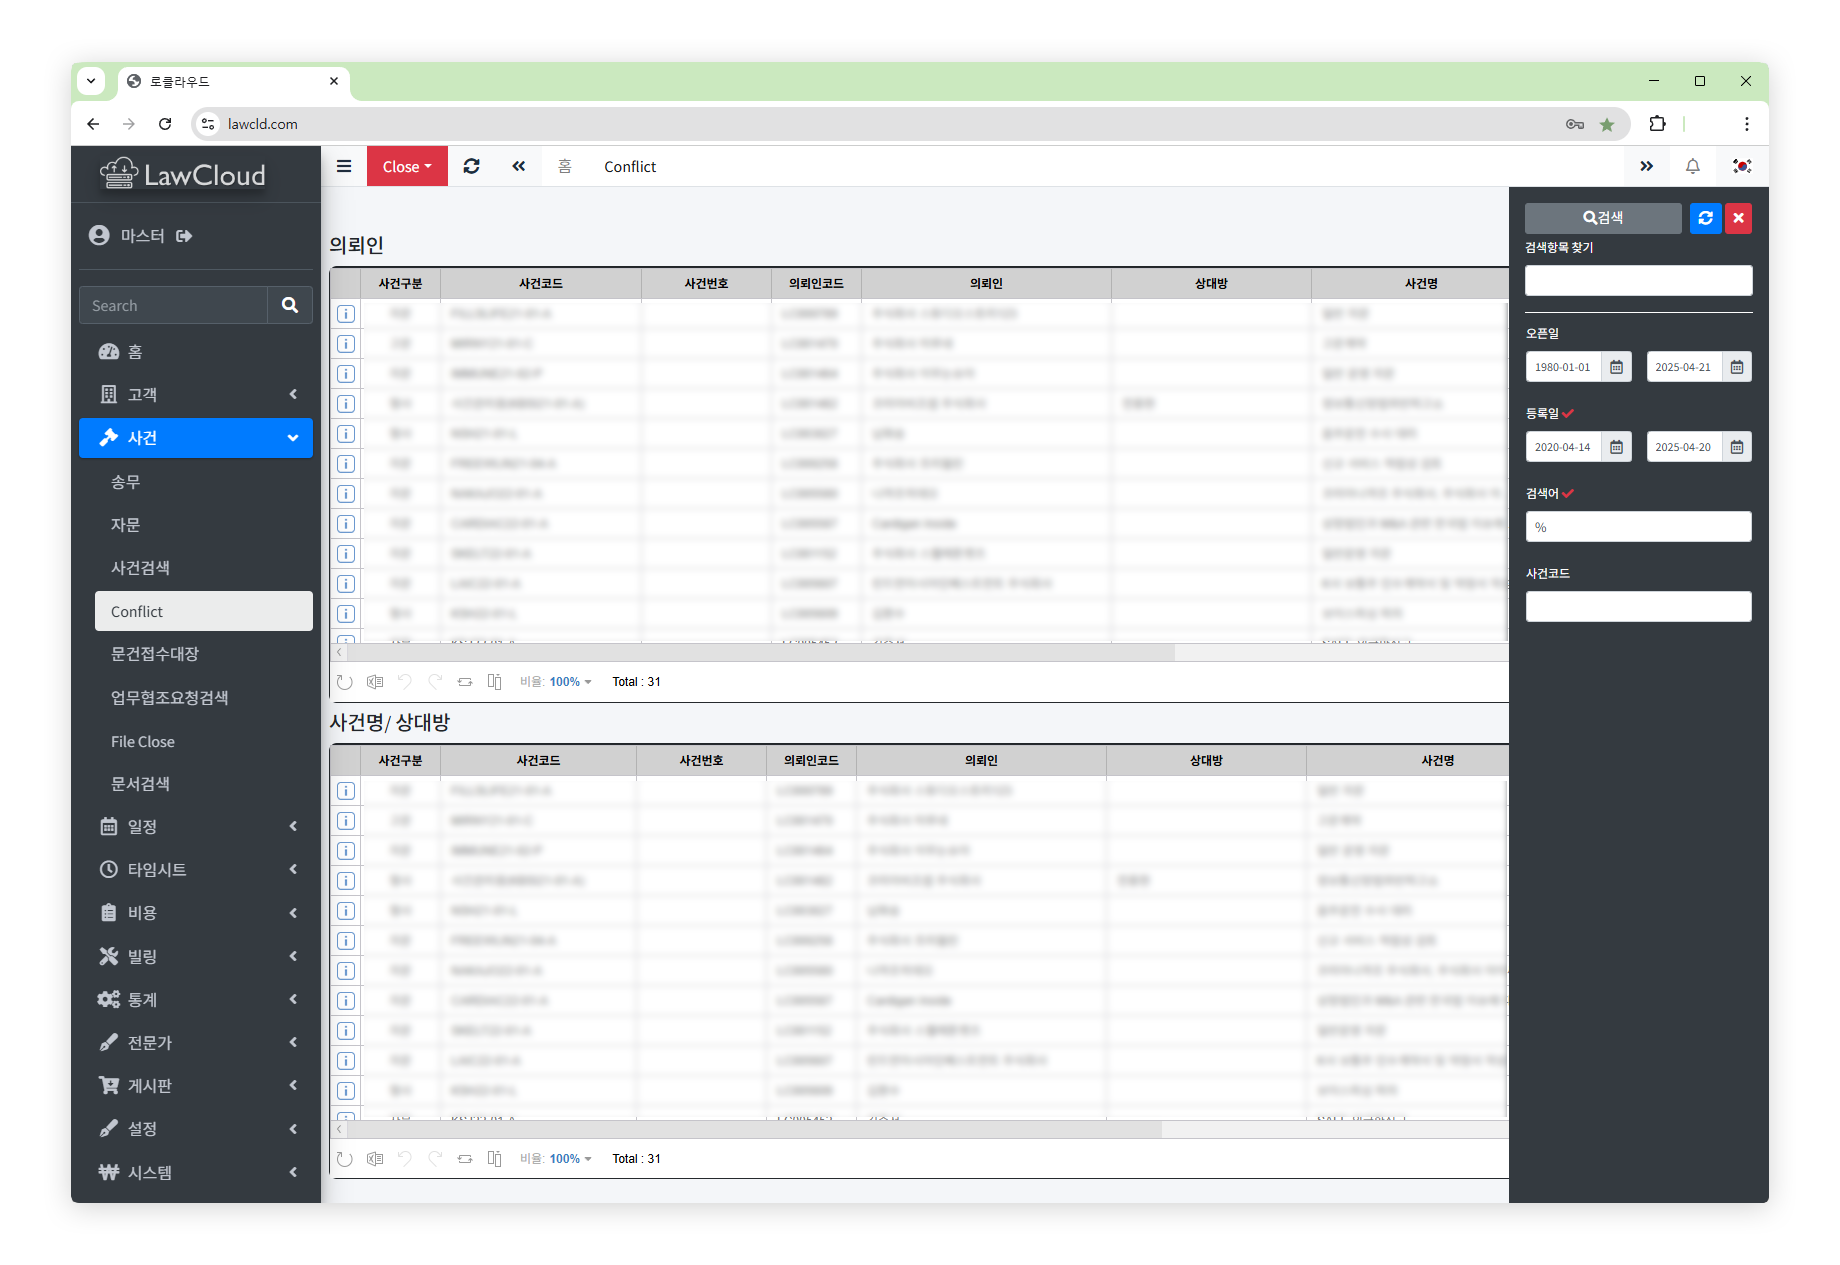This screenshot has width=1840, height=1265.
Task: Click the Korean flag language icon
Action: 1742,166
